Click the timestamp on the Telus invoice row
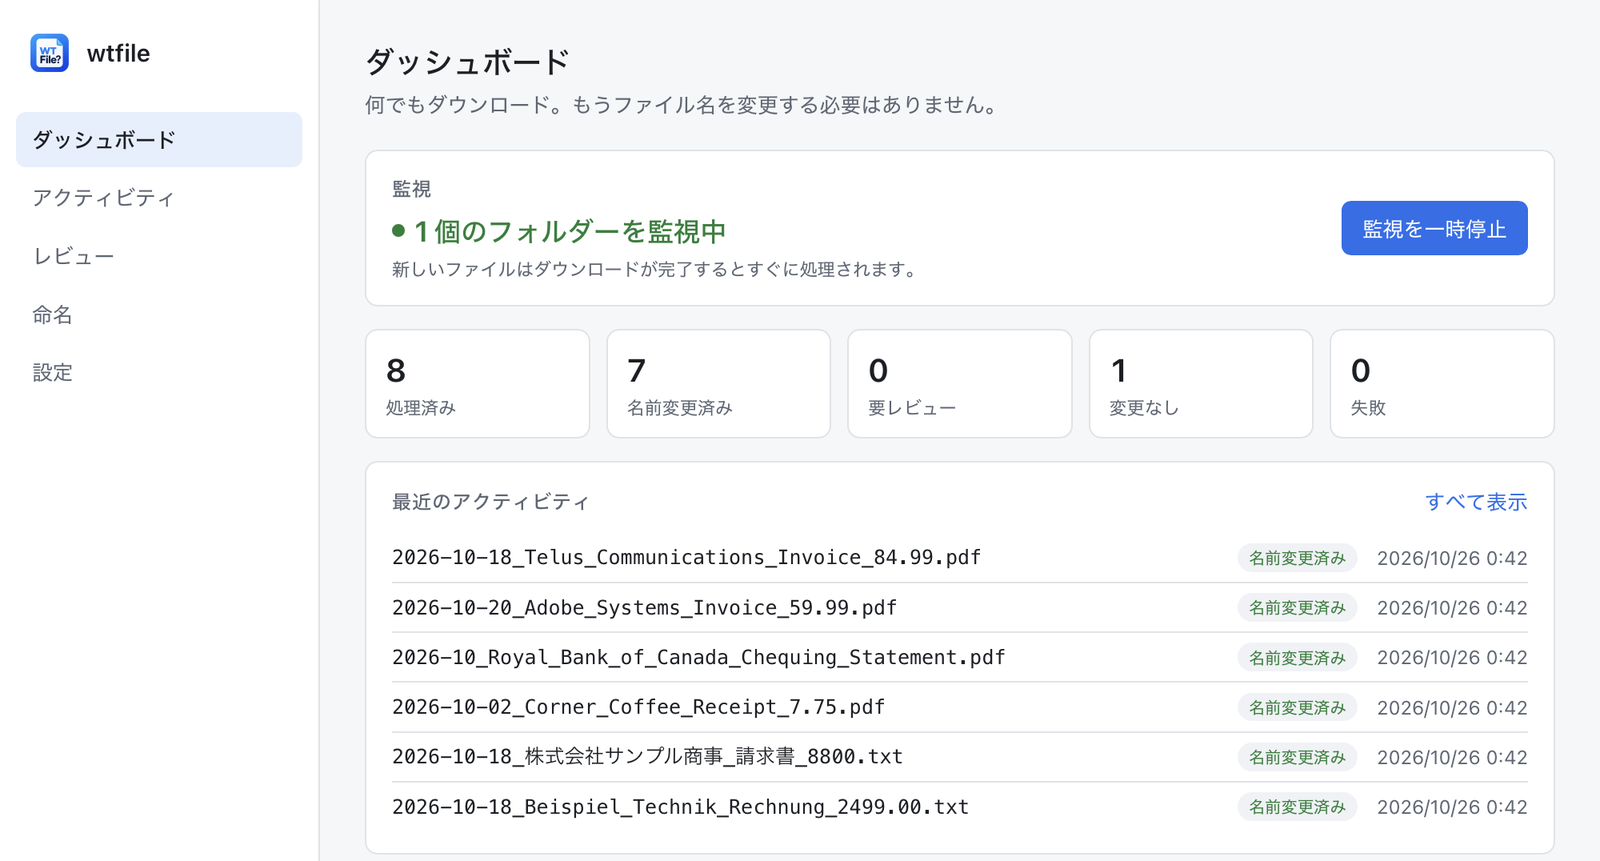The width and height of the screenshot is (1600, 861). point(1452,558)
